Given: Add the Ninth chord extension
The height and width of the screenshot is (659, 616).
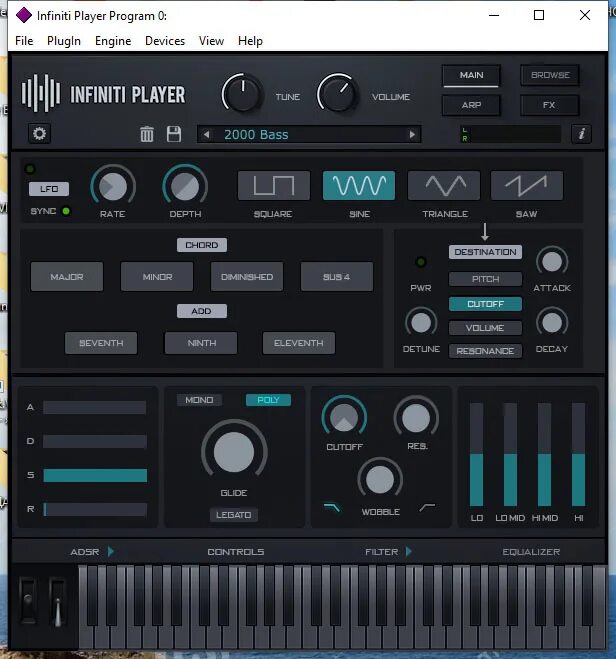Looking at the screenshot, I should coord(201,343).
